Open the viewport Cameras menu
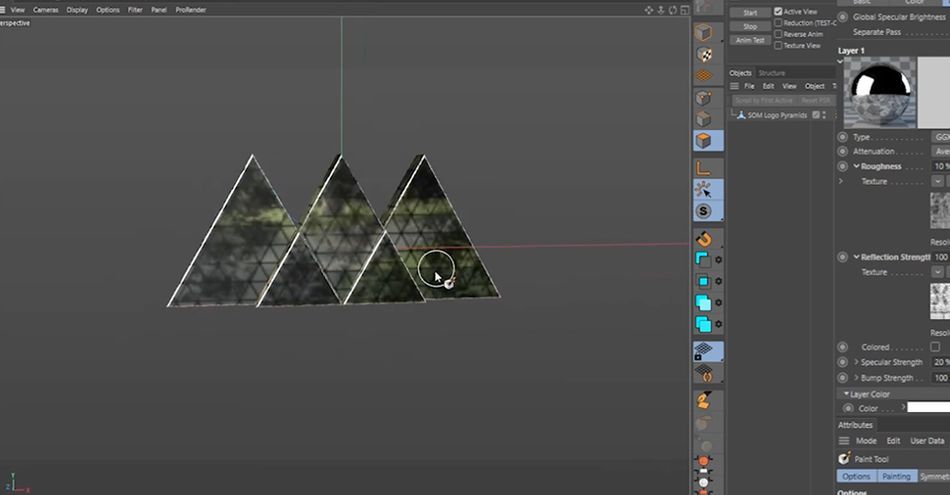Image resolution: width=950 pixels, height=495 pixels. [45, 10]
